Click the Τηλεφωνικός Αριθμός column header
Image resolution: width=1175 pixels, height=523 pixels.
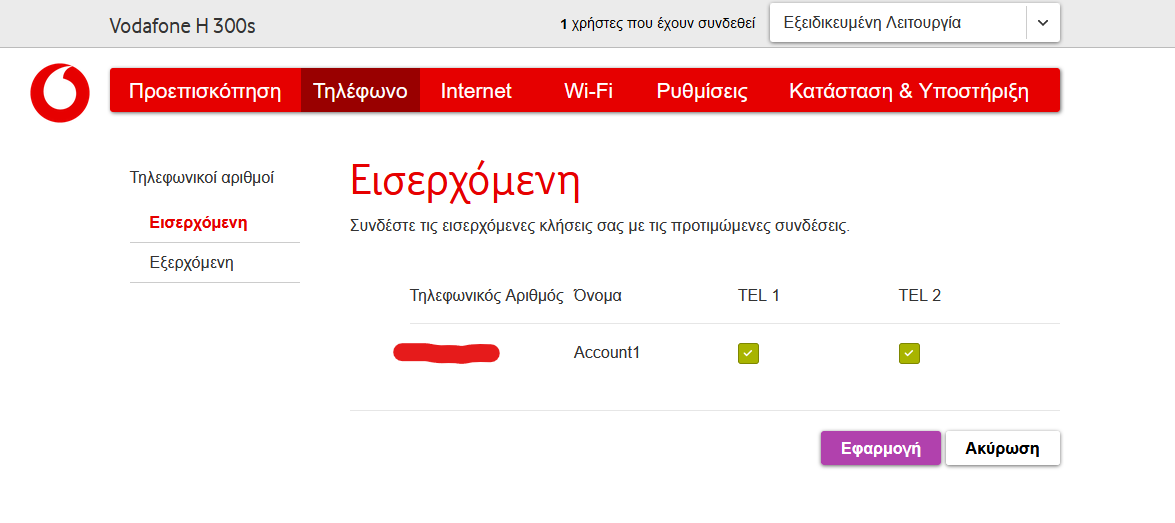click(x=486, y=295)
